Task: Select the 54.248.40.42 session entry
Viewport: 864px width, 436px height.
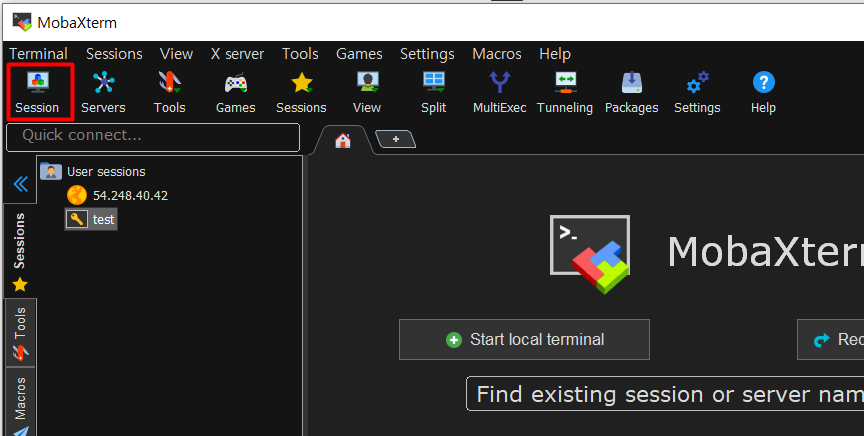Action: 130,195
